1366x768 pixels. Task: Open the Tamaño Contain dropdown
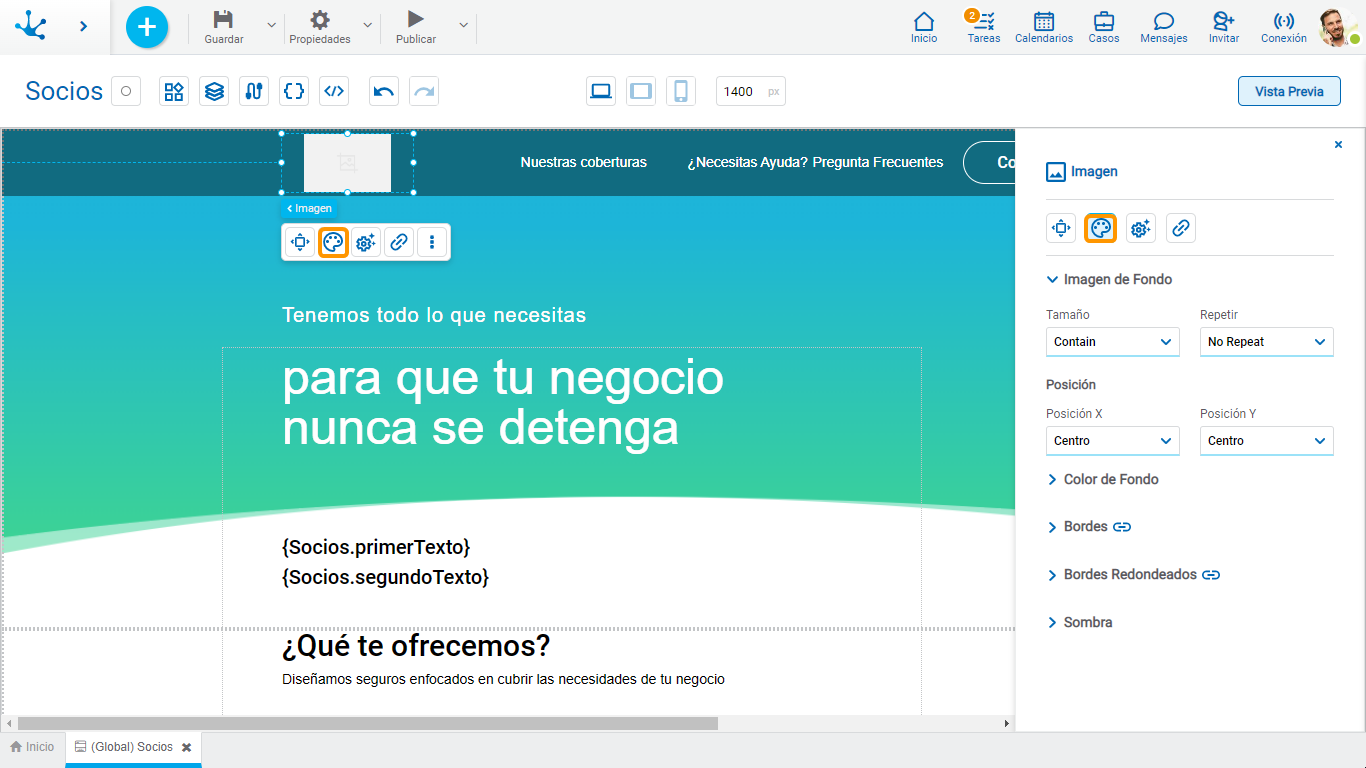coord(1113,342)
